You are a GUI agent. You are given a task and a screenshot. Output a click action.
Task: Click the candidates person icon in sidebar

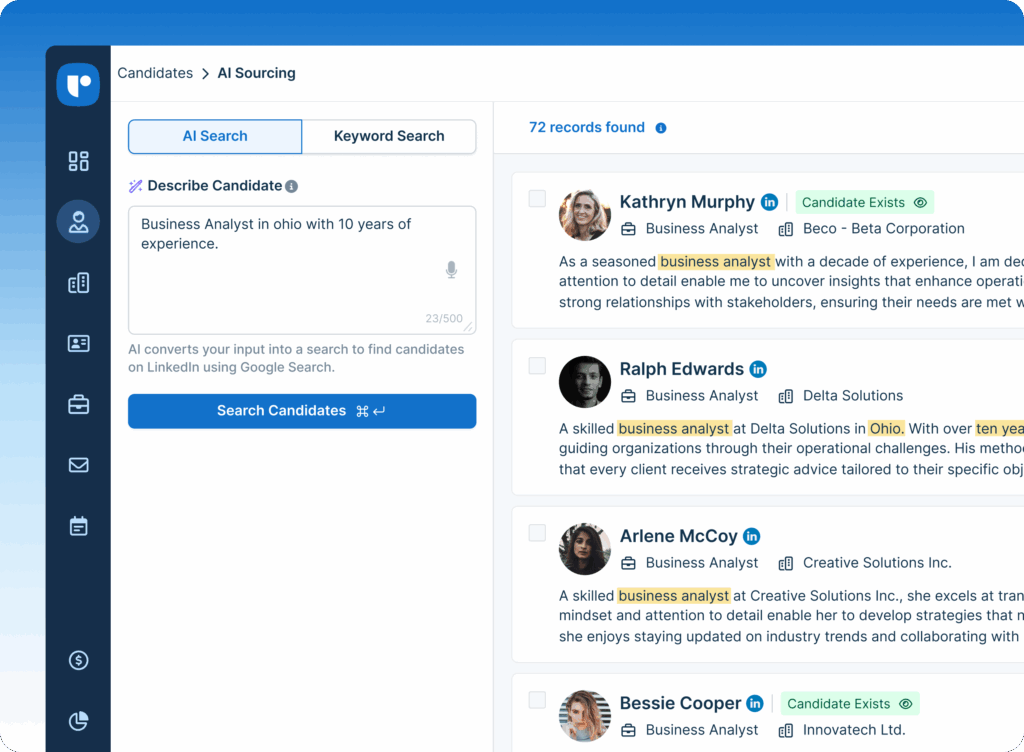coord(78,222)
